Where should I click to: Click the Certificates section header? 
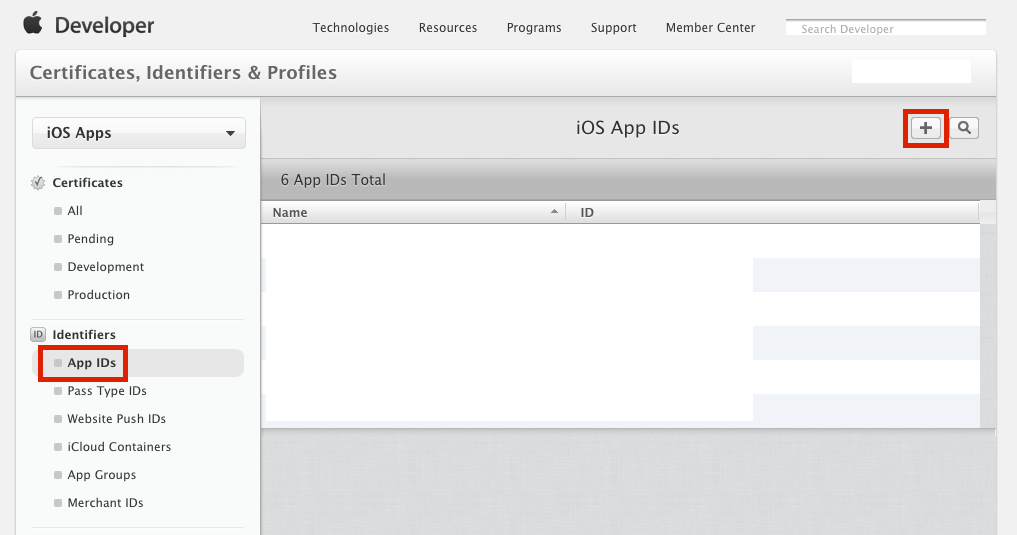pos(88,183)
